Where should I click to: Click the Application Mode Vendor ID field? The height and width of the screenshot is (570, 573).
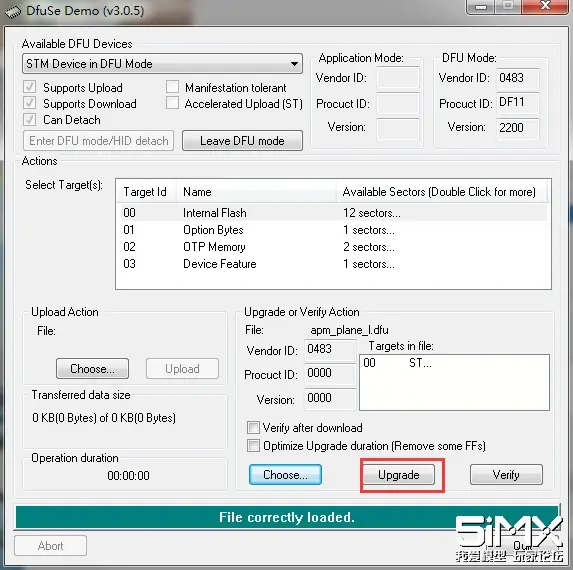pos(398,78)
